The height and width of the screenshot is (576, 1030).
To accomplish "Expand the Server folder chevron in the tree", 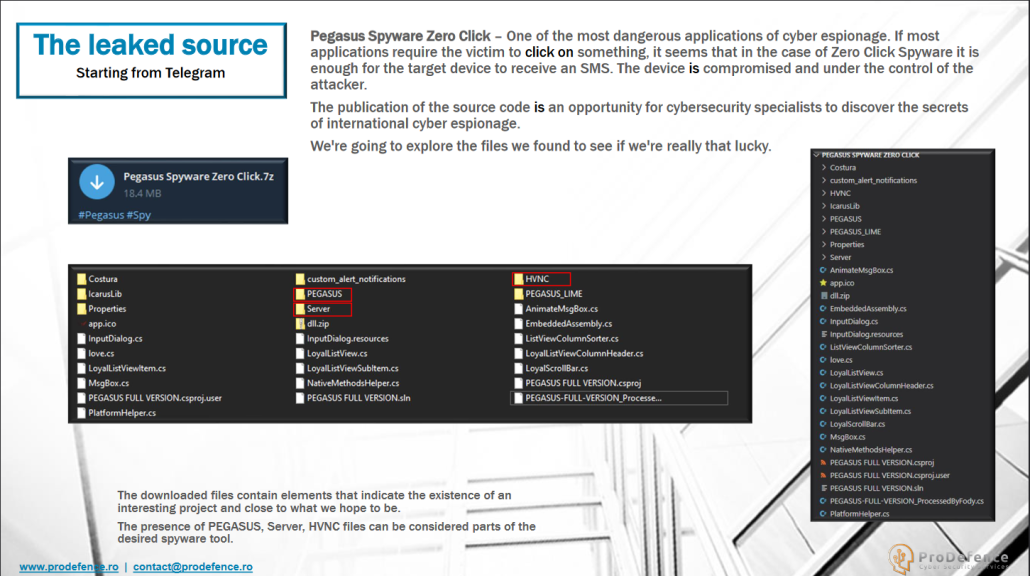I will (x=824, y=257).
